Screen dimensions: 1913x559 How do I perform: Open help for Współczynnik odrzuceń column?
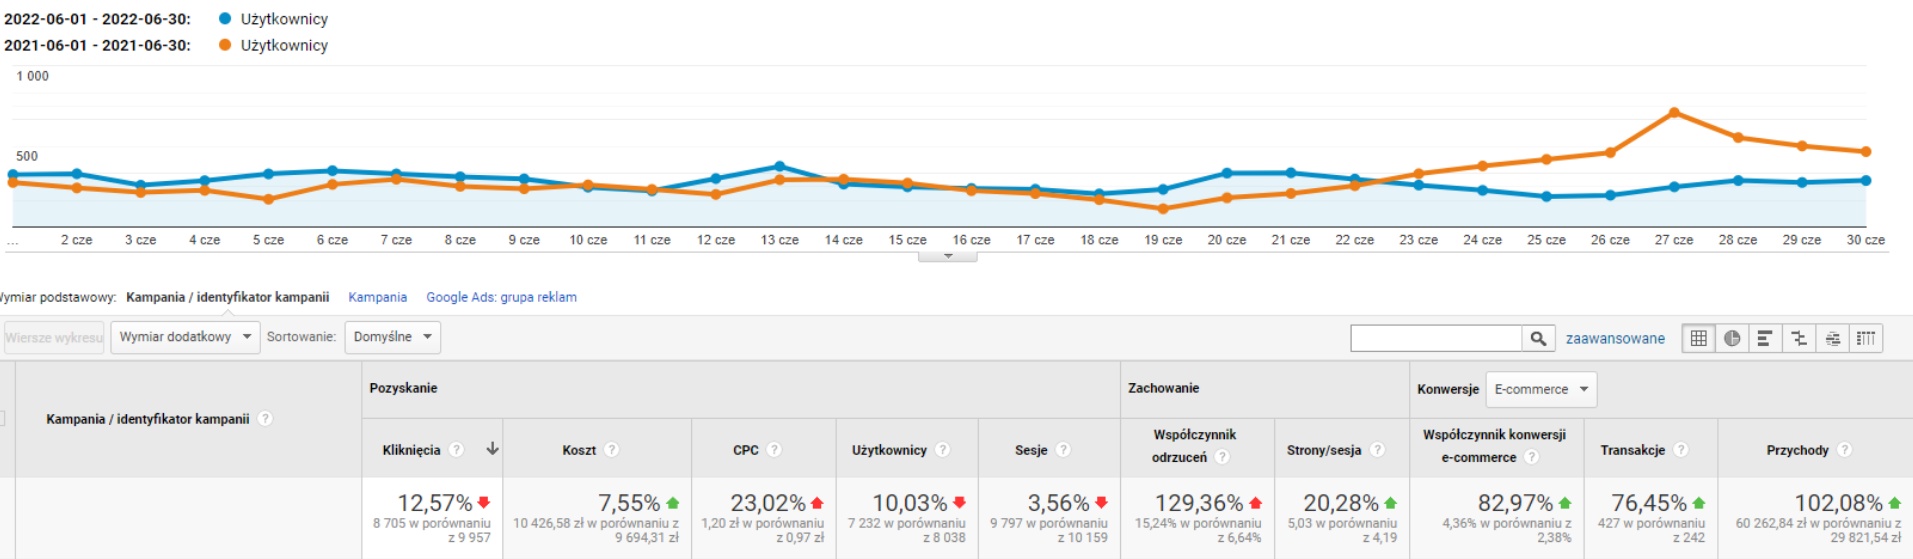pyautogui.click(x=1222, y=457)
